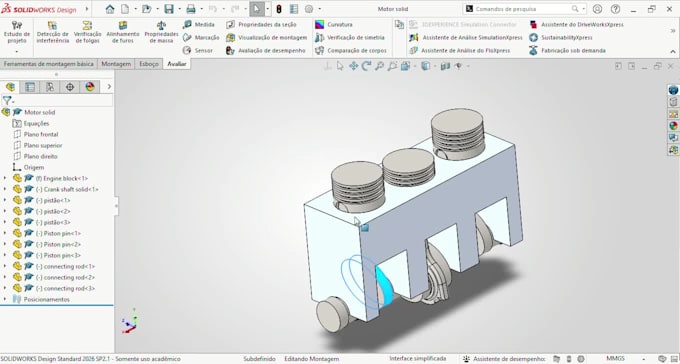Image resolution: width=680 pixels, height=364 pixels.
Task: Open Visualização de montagem
Action: point(267,38)
